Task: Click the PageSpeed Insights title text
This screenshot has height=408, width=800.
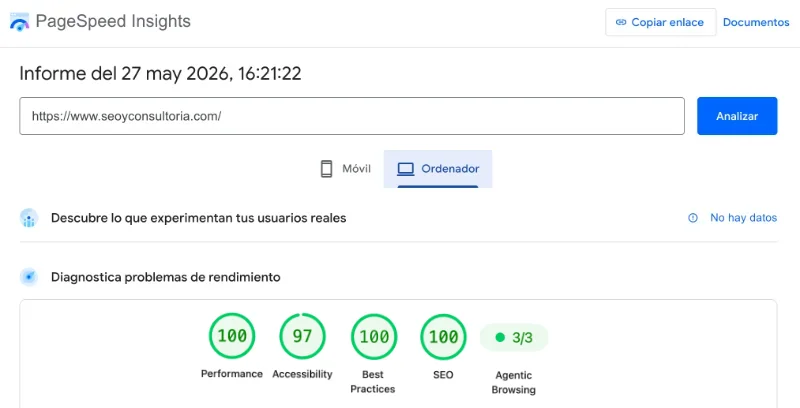Action: pos(113,21)
